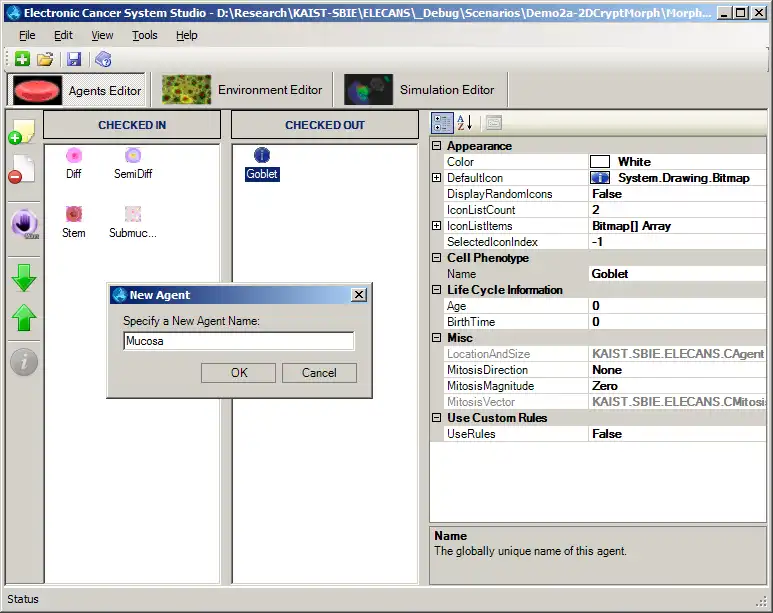Screen dimensions: 773x613
Task: Collapse the Appearance category
Action: coord(436,145)
